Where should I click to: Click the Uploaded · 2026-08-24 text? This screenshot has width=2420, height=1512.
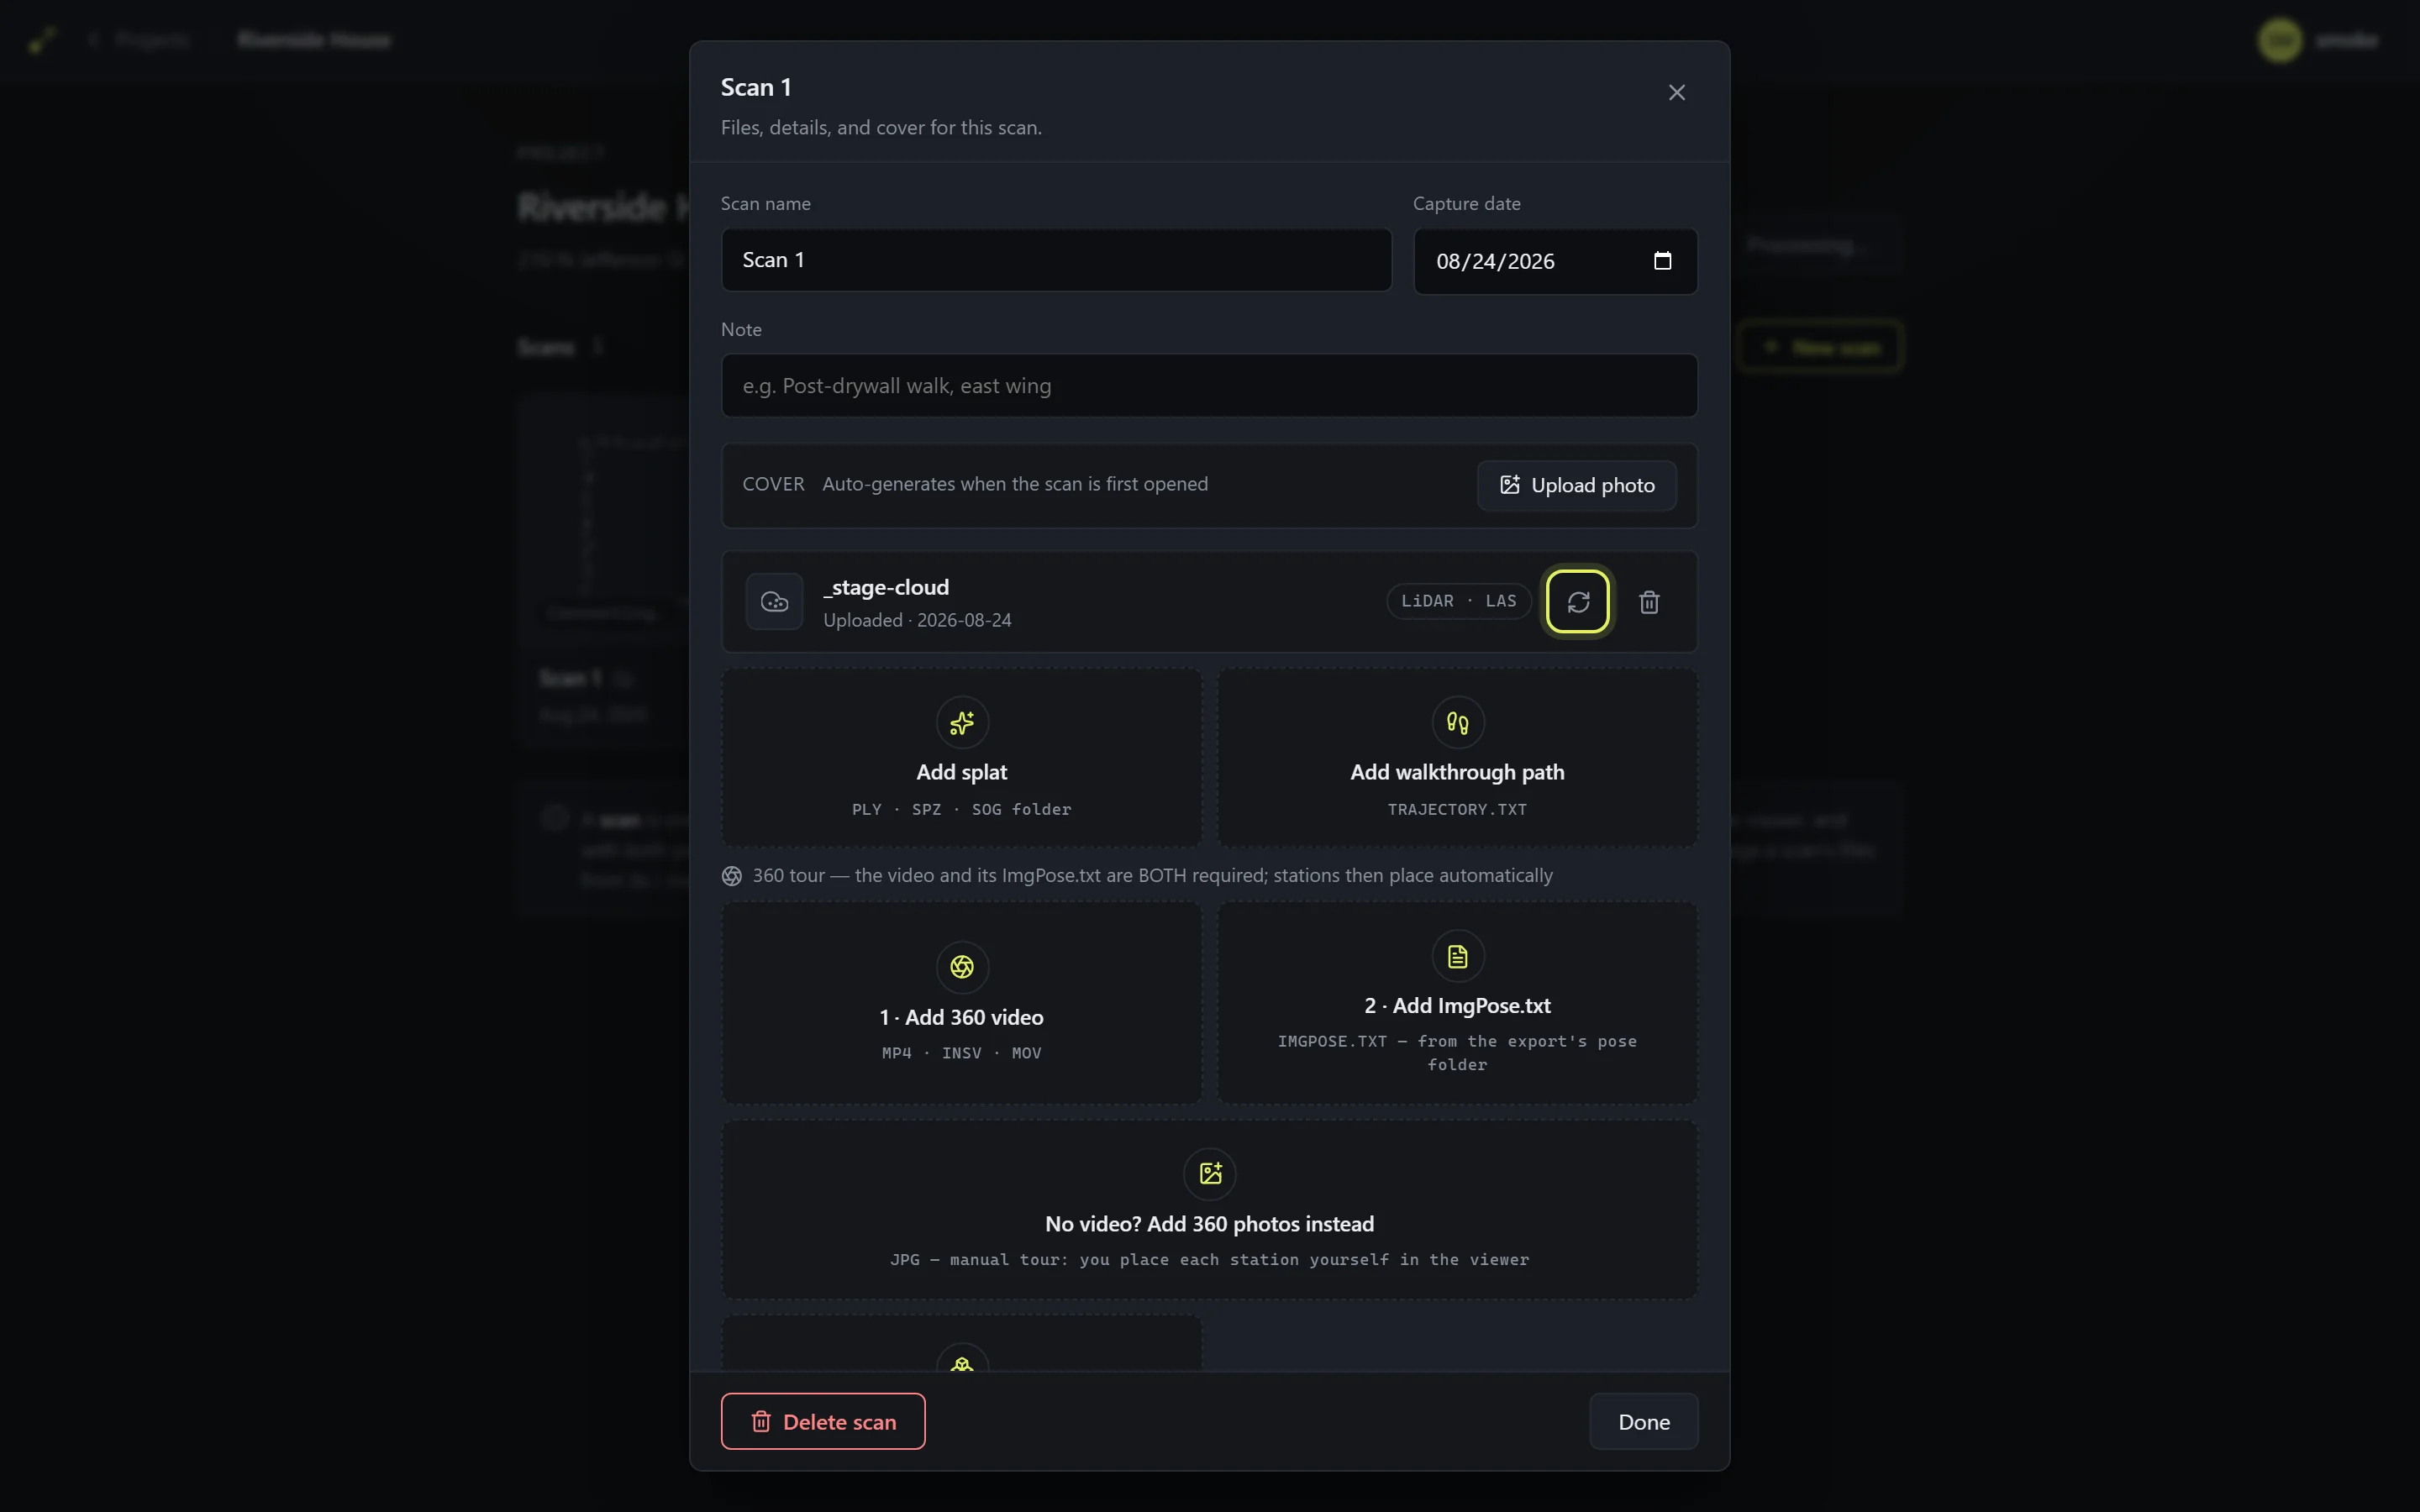pos(917,621)
